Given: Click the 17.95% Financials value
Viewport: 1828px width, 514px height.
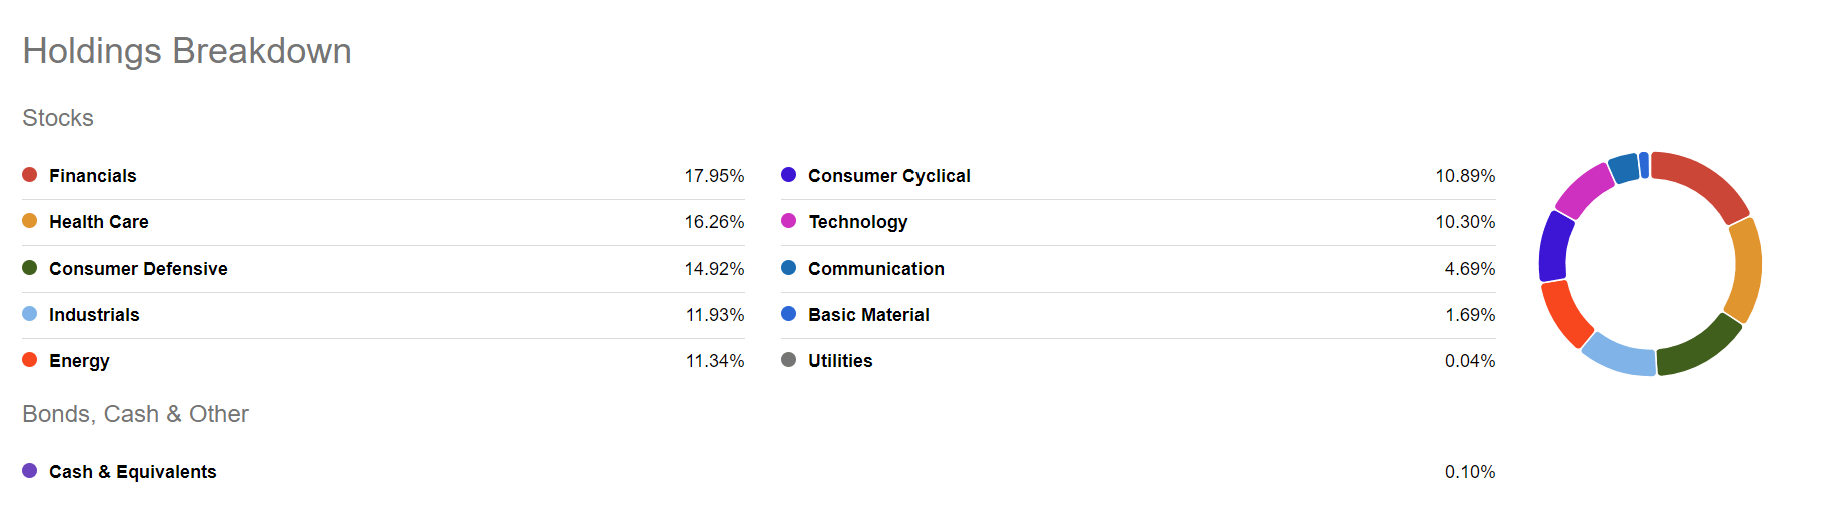Looking at the screenshot, I should [714, 176].
